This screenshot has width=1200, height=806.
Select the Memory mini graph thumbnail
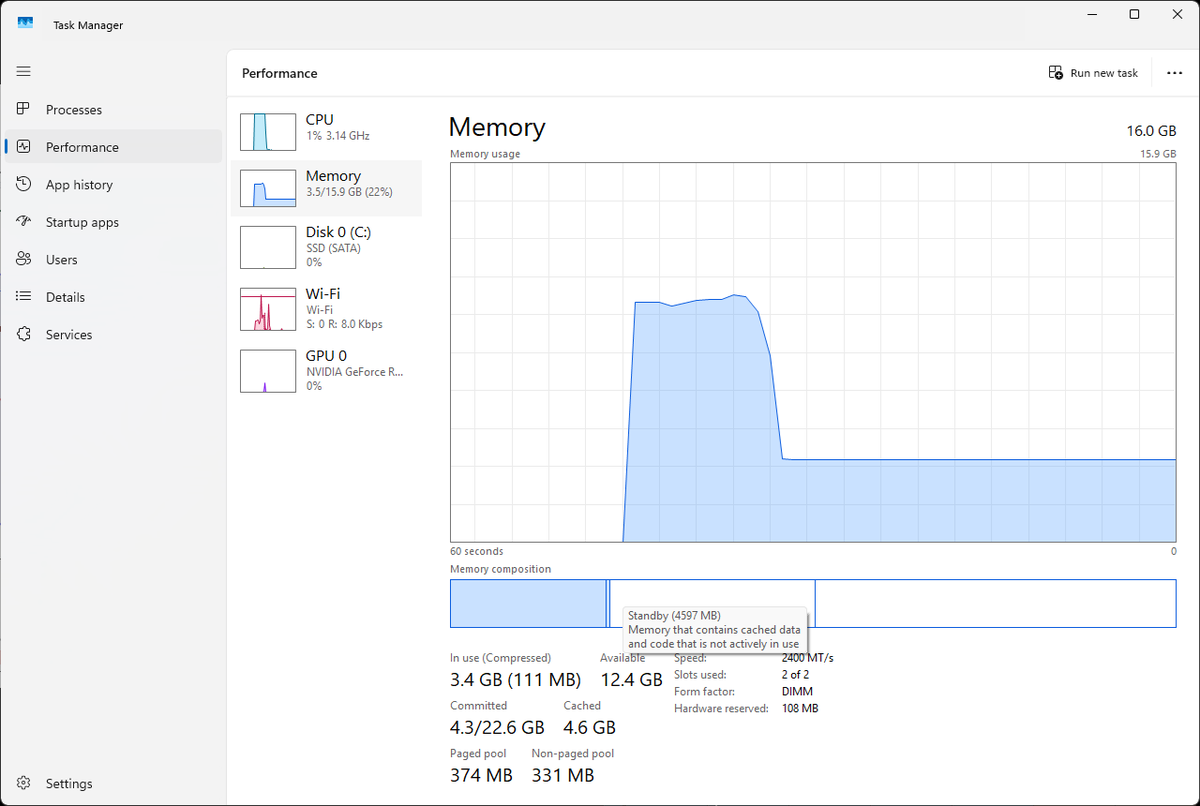268,188
